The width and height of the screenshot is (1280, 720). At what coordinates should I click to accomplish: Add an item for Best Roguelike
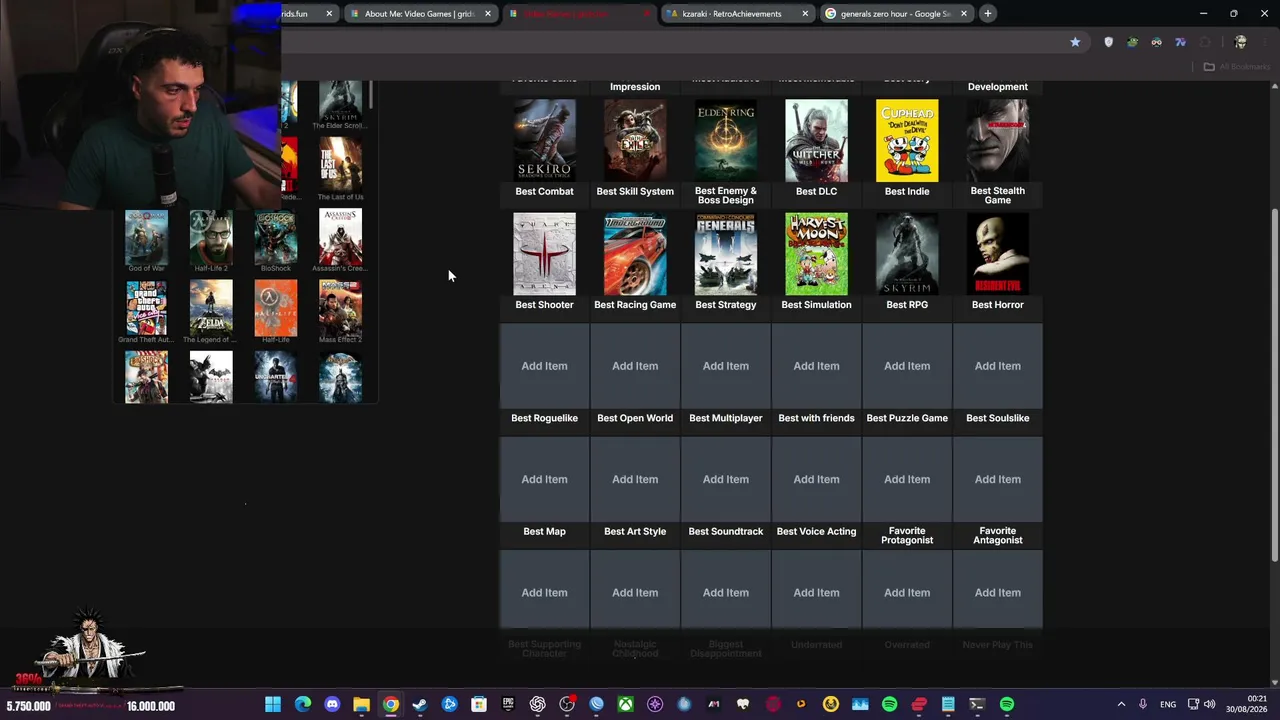coord(544,366)
